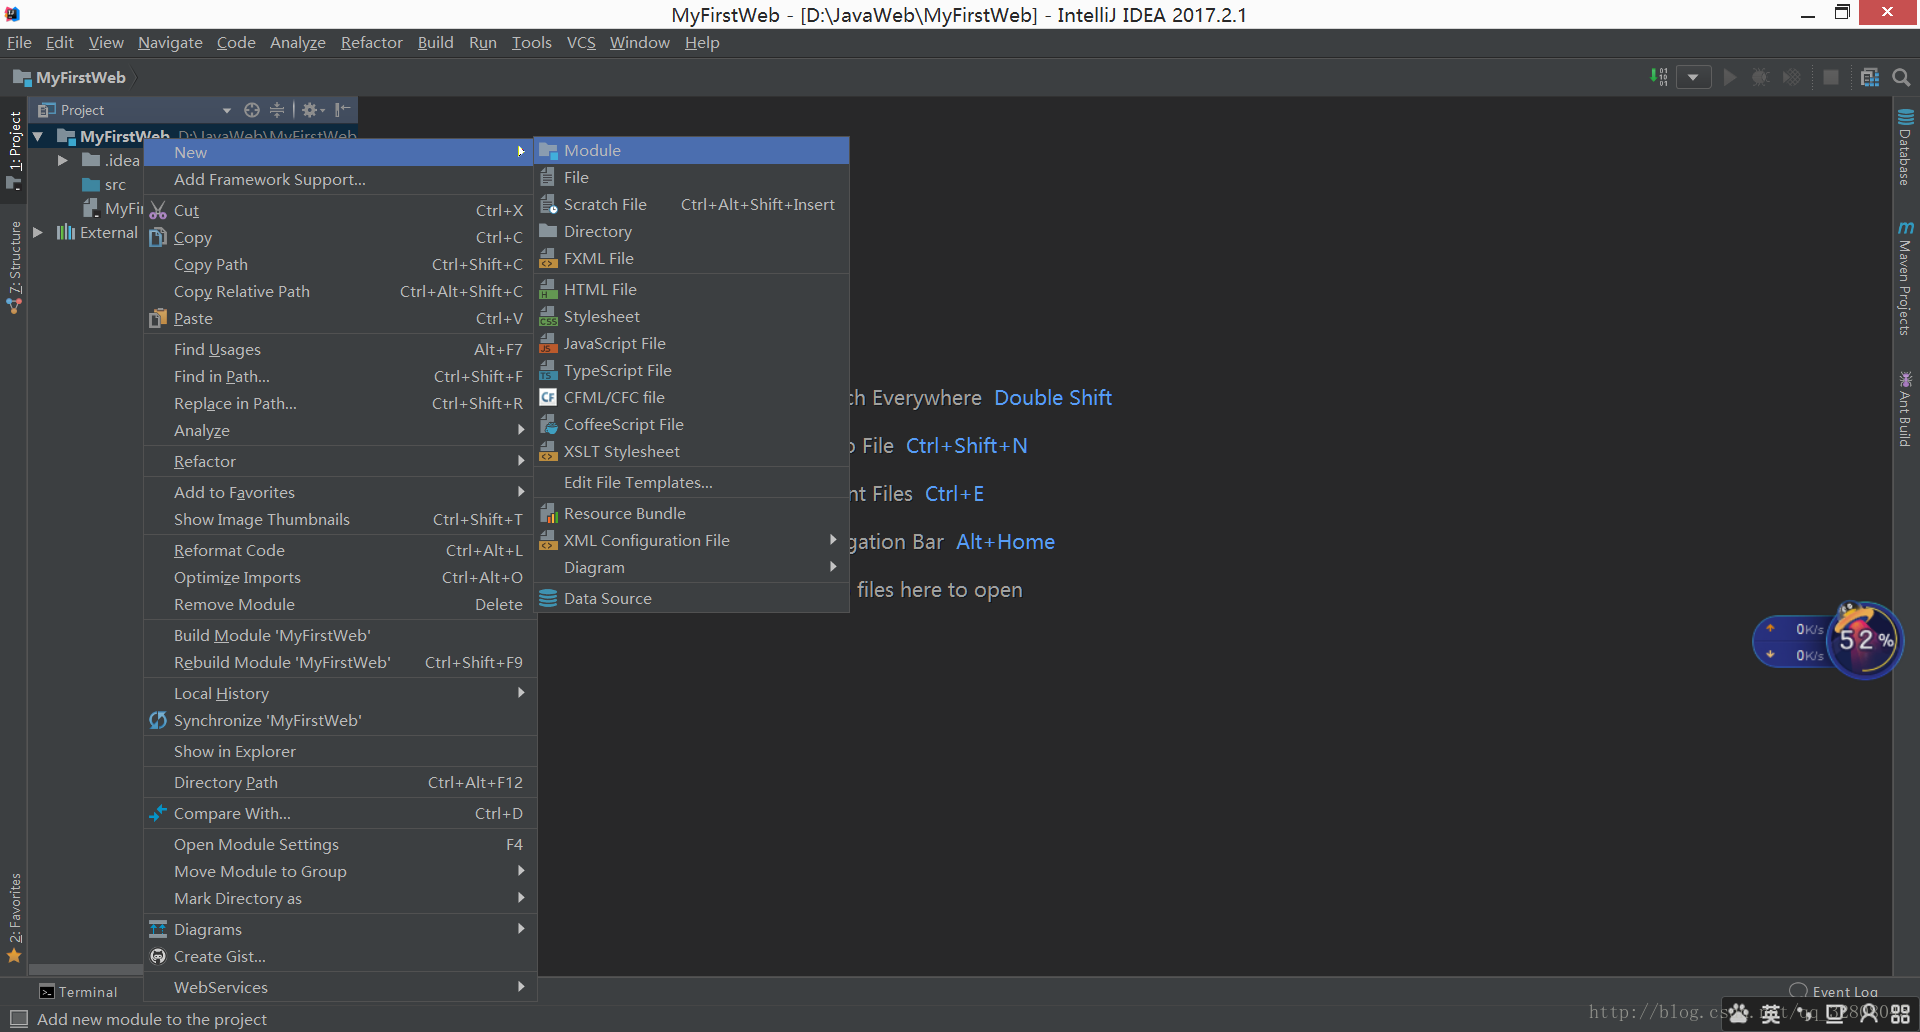The height and width of the screenshot is (1032, 1920).
Task: Click the Resource Bundle icon
Action: pyautogui.click(x=548, y=513)
